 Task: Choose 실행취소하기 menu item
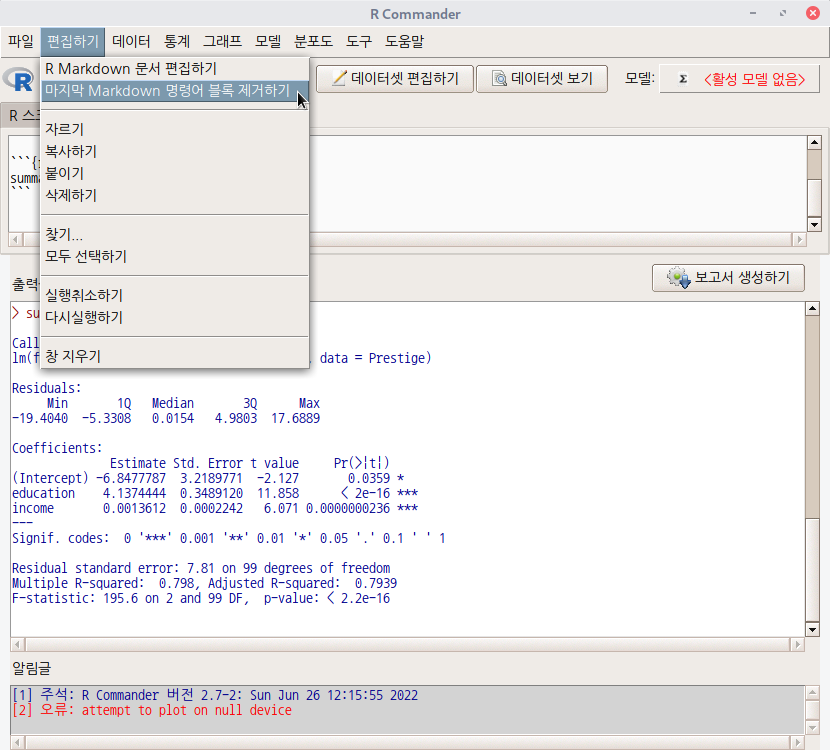pos(175,295)
